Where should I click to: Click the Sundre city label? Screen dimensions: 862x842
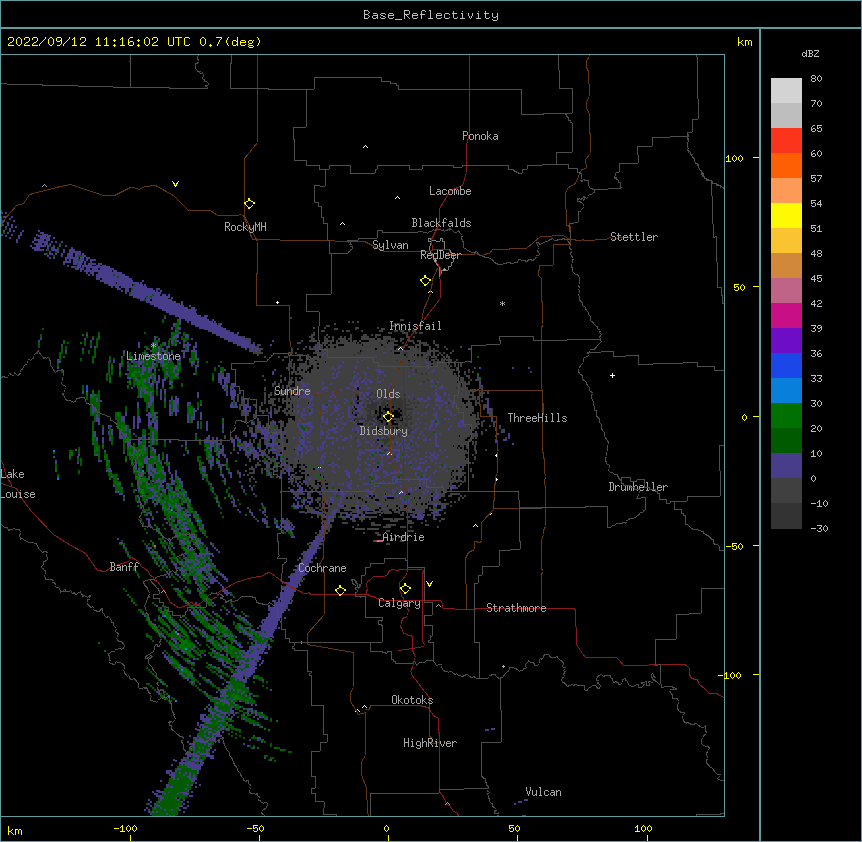[292, 391]
